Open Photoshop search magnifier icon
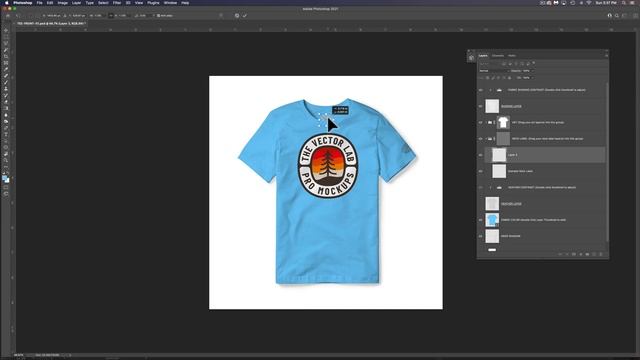 click(x=617, y=16)
